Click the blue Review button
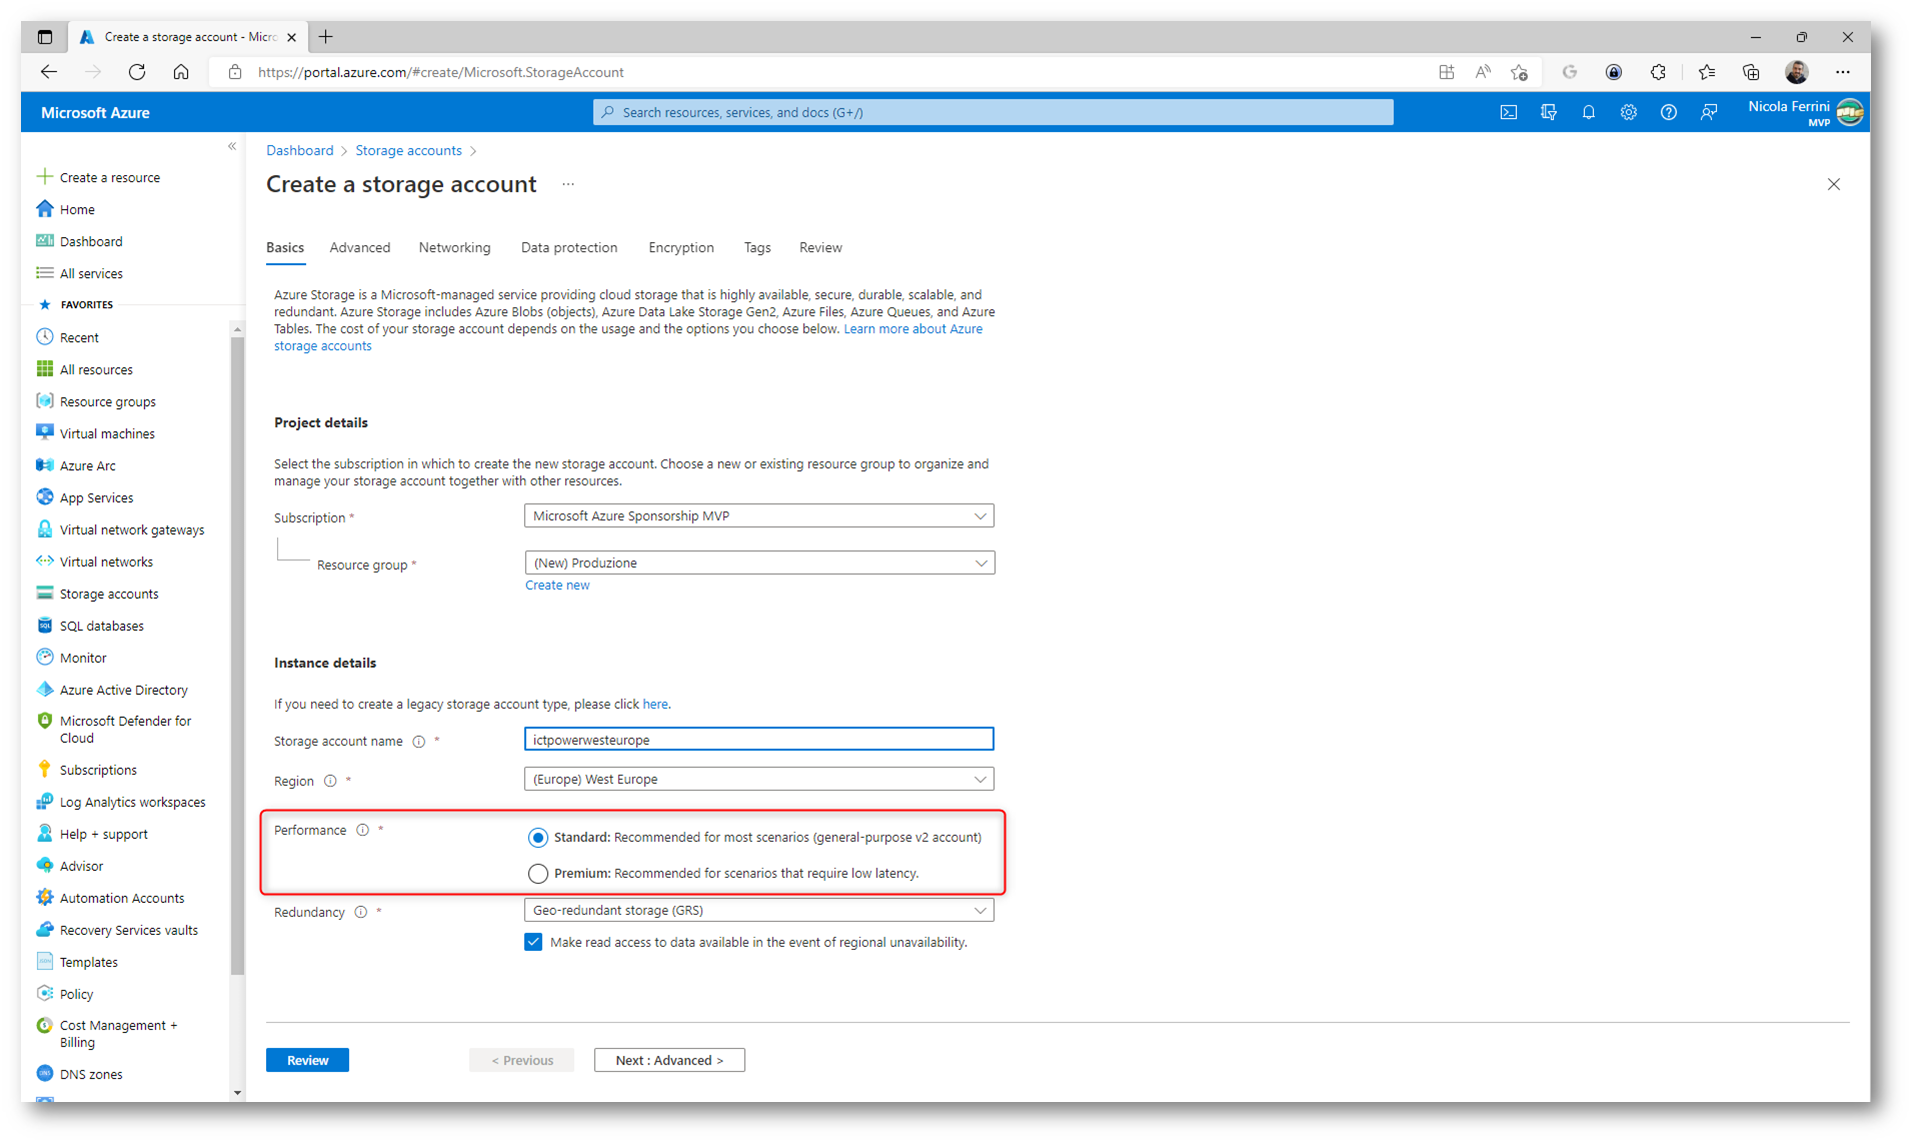 tap(307, 1060)
